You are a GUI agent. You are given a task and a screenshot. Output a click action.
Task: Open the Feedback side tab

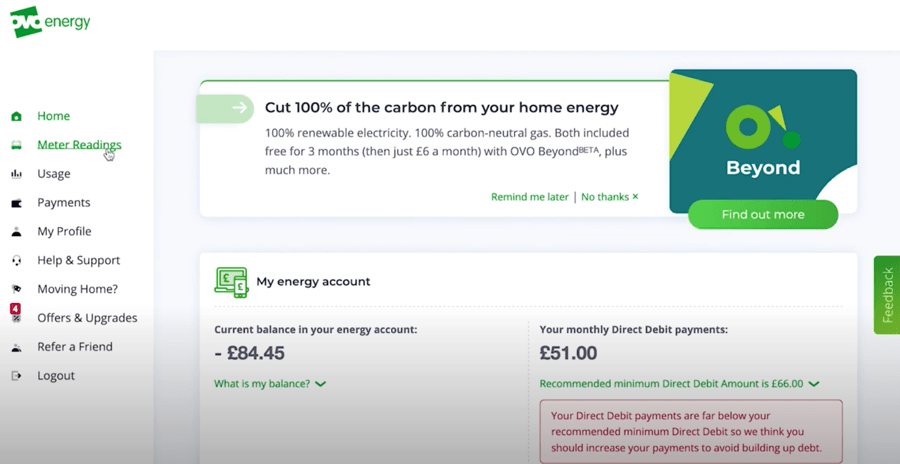coord(887,295)
